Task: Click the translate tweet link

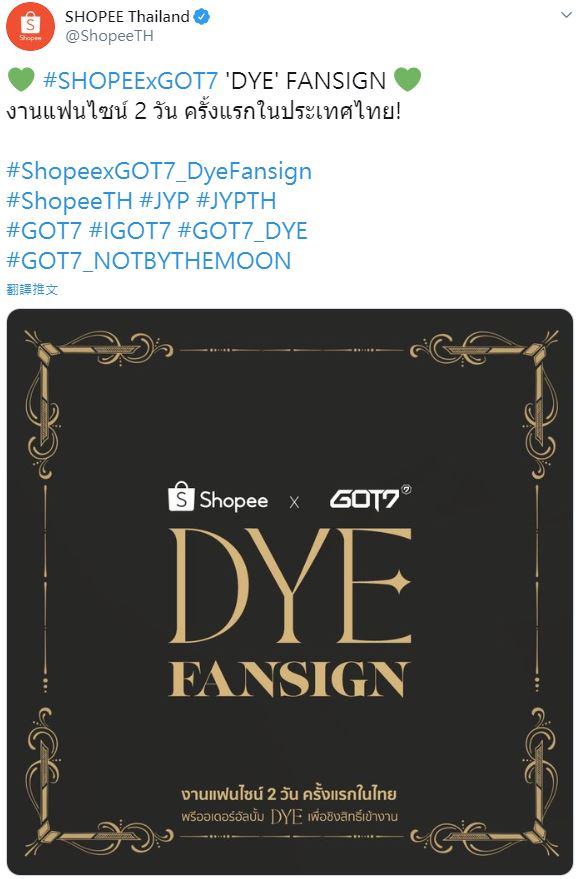Action: coord(32,289)
